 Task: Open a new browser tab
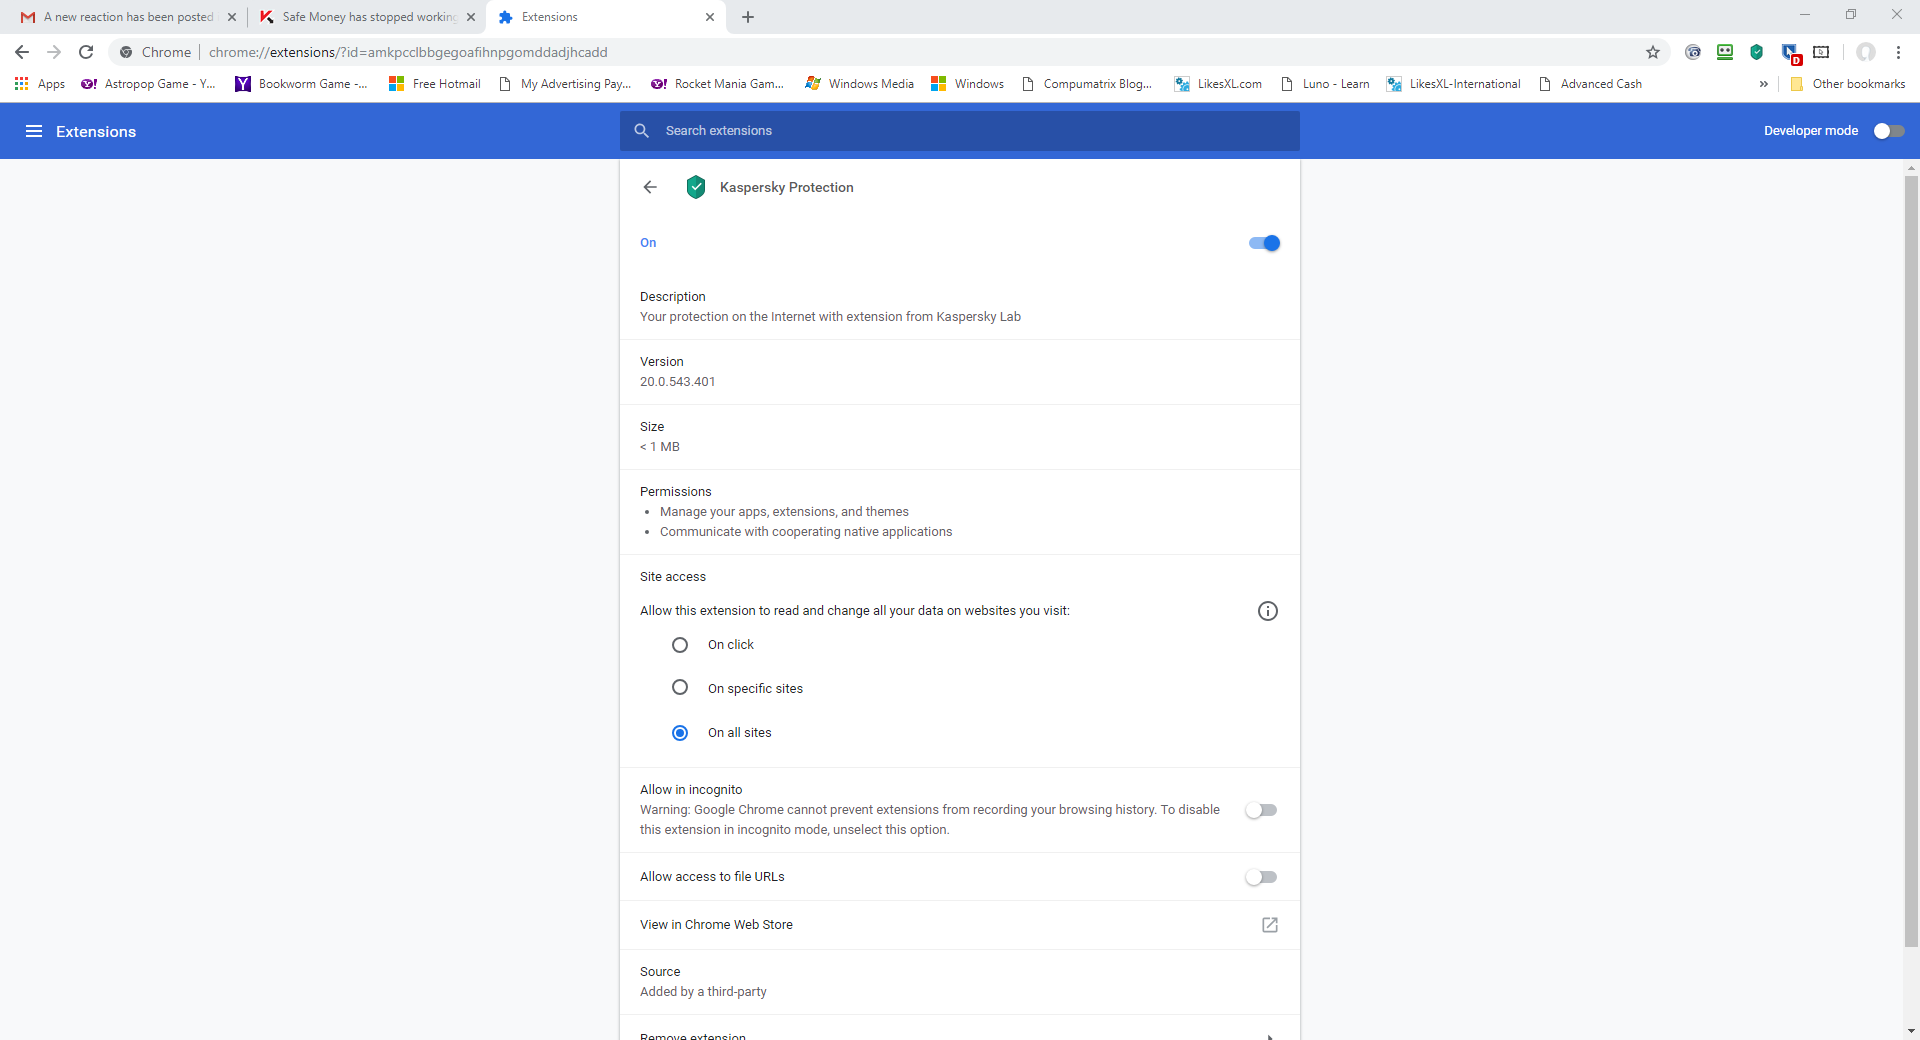748,17
